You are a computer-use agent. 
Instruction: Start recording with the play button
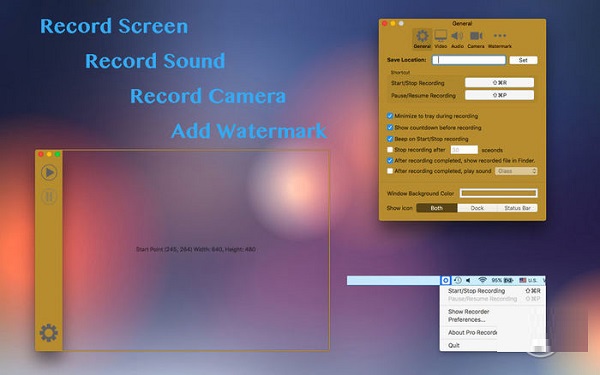click(49, 172)
